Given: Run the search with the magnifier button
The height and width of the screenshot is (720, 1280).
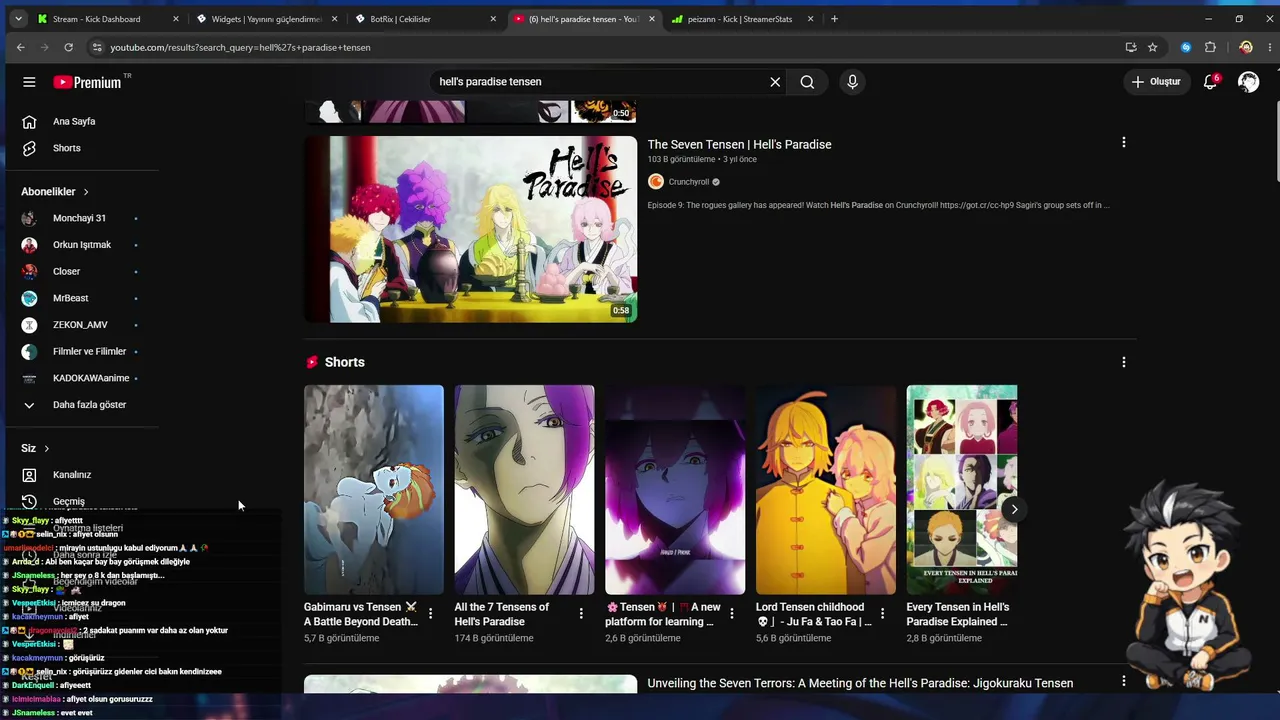Looking at the screenshot, I should tap(807, 82).
